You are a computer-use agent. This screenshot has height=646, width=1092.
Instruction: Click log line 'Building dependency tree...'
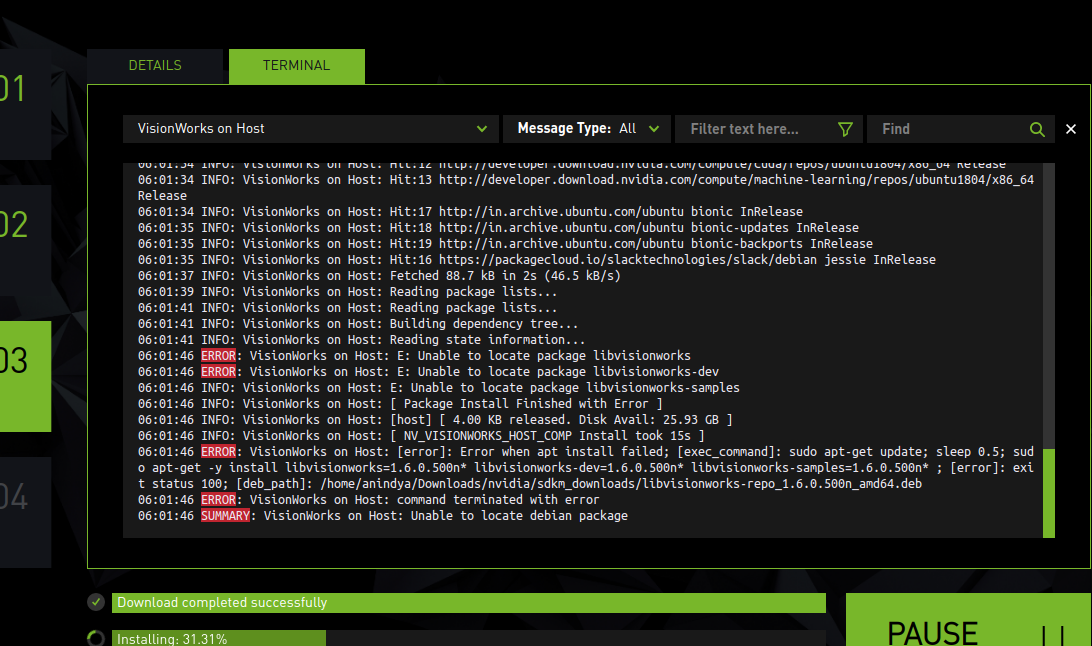click(x=358, y=324)
